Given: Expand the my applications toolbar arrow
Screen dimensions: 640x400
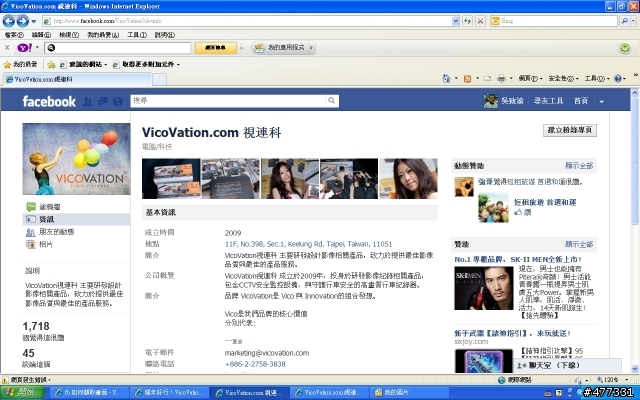Looking at the screenshot, I should (311, 48).
